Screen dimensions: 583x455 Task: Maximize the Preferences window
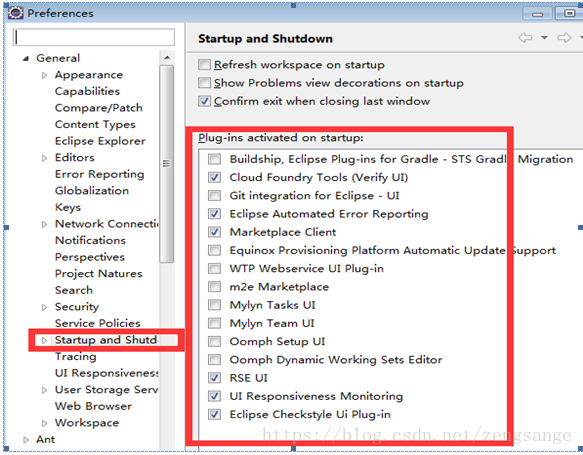(x=569, y=13)
